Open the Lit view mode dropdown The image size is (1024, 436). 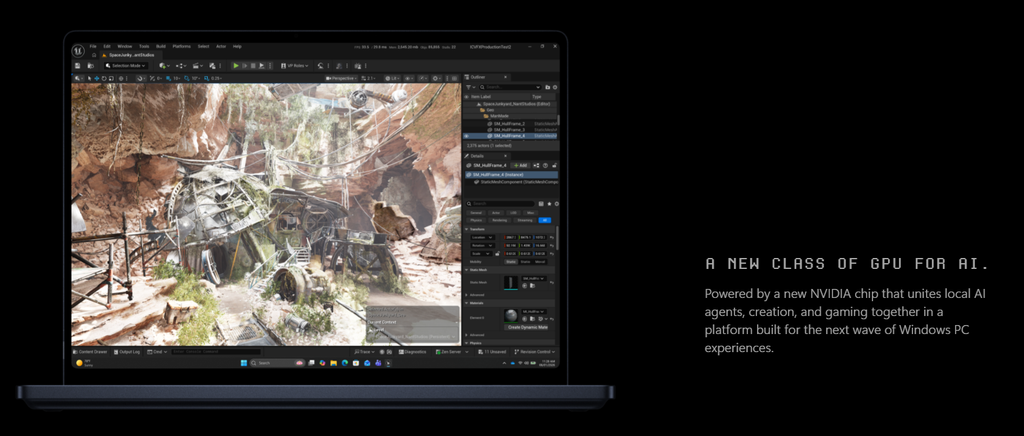(392, 78)
